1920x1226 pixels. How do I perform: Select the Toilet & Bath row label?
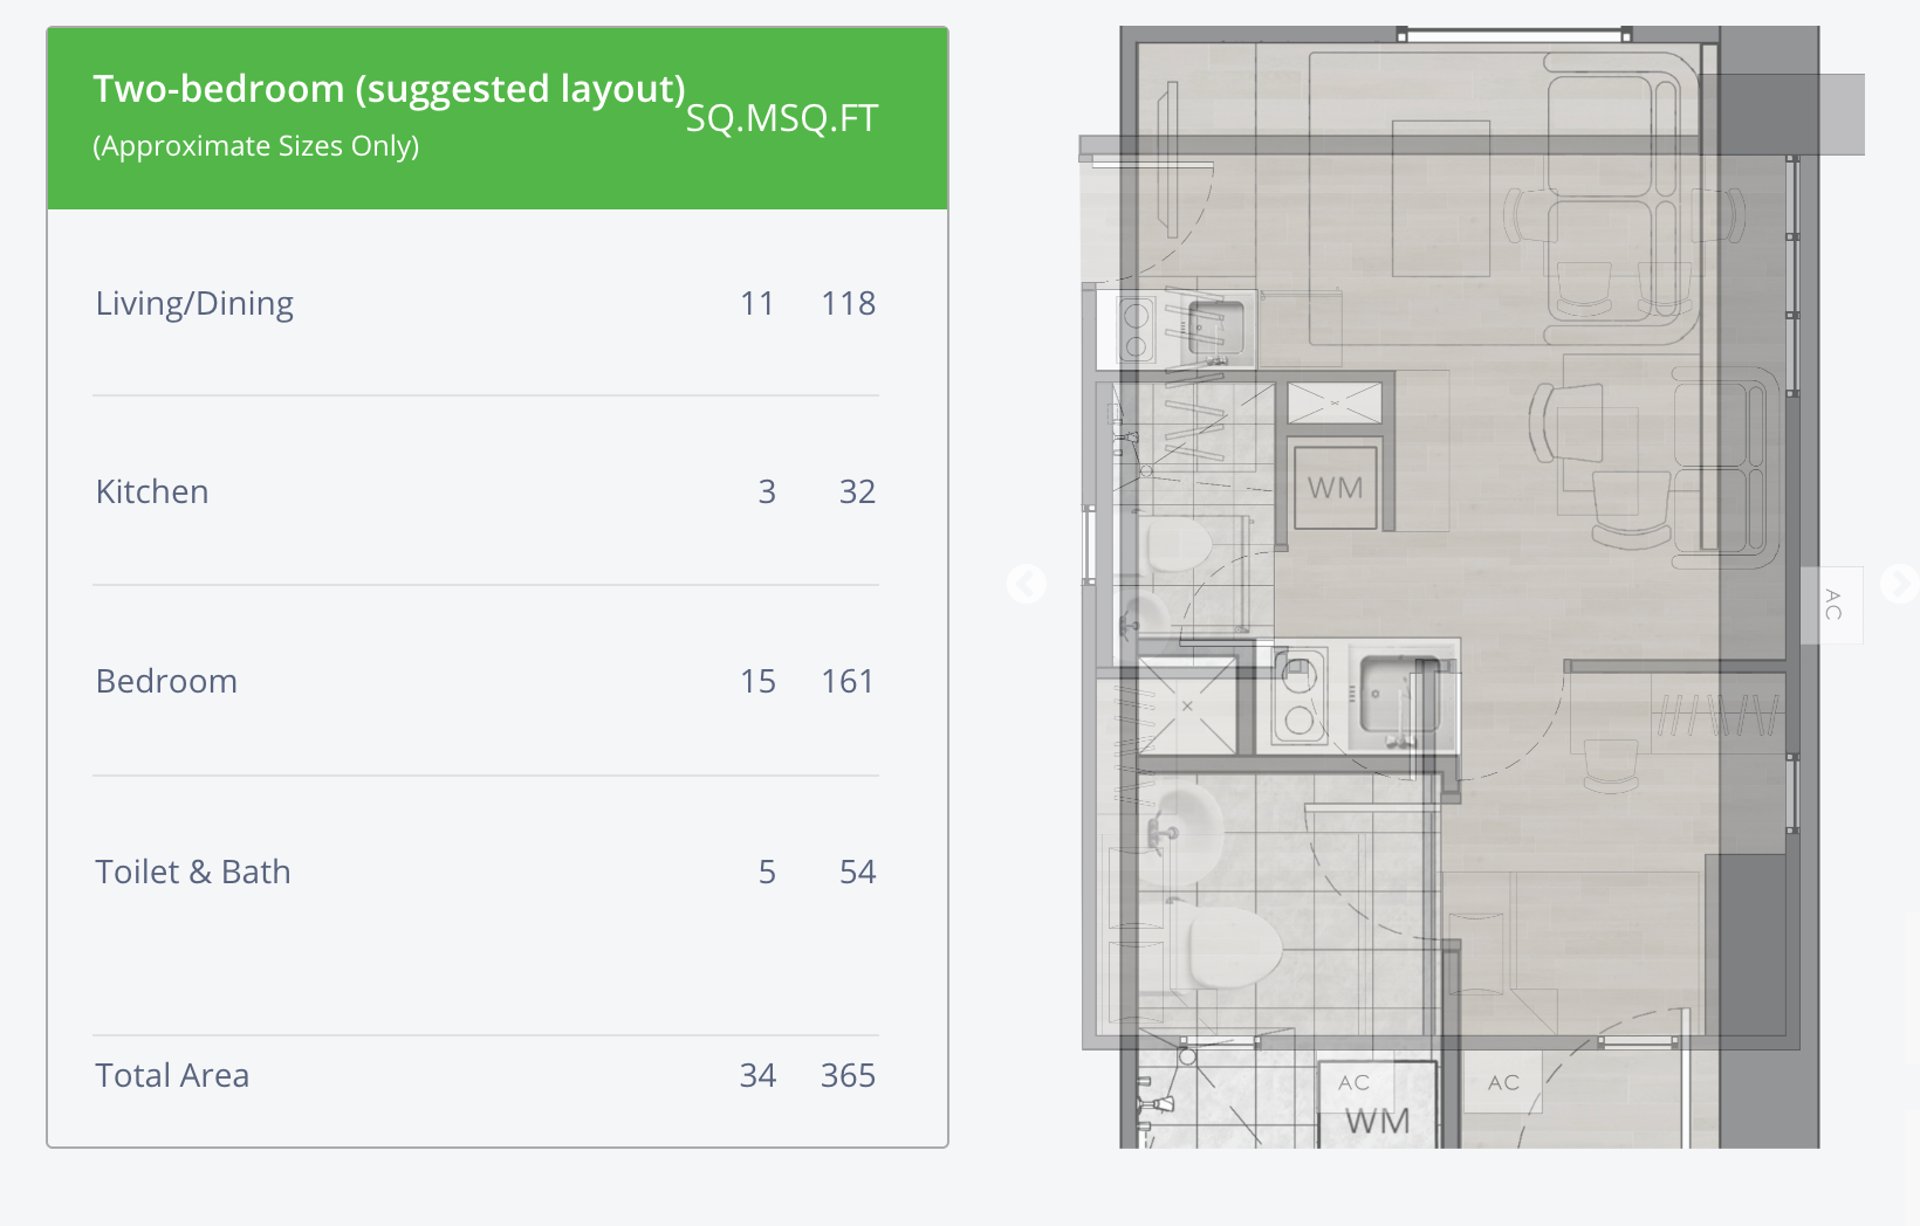tap(193, 871)
